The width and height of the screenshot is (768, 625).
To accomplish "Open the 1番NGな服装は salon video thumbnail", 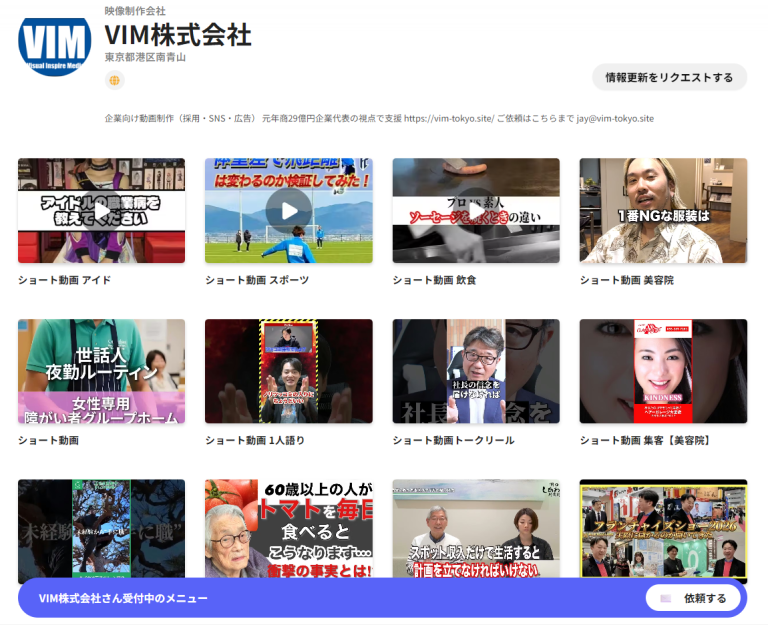I will click(663, 210).
